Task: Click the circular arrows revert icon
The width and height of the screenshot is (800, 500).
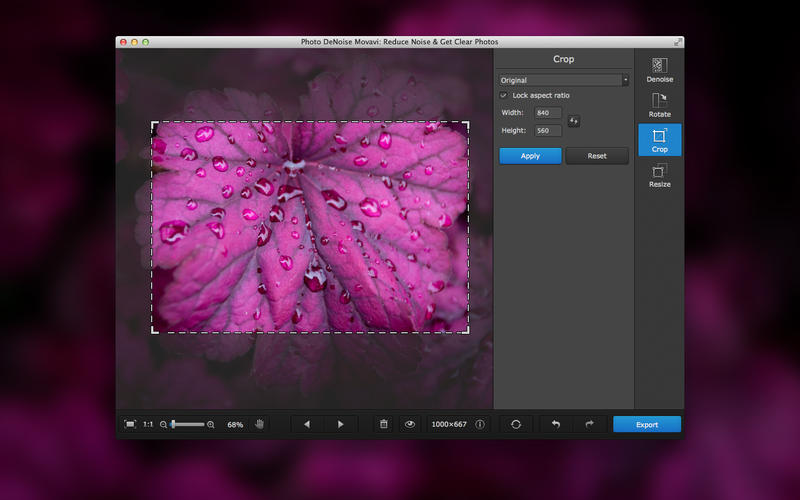Action: [516, 424]
